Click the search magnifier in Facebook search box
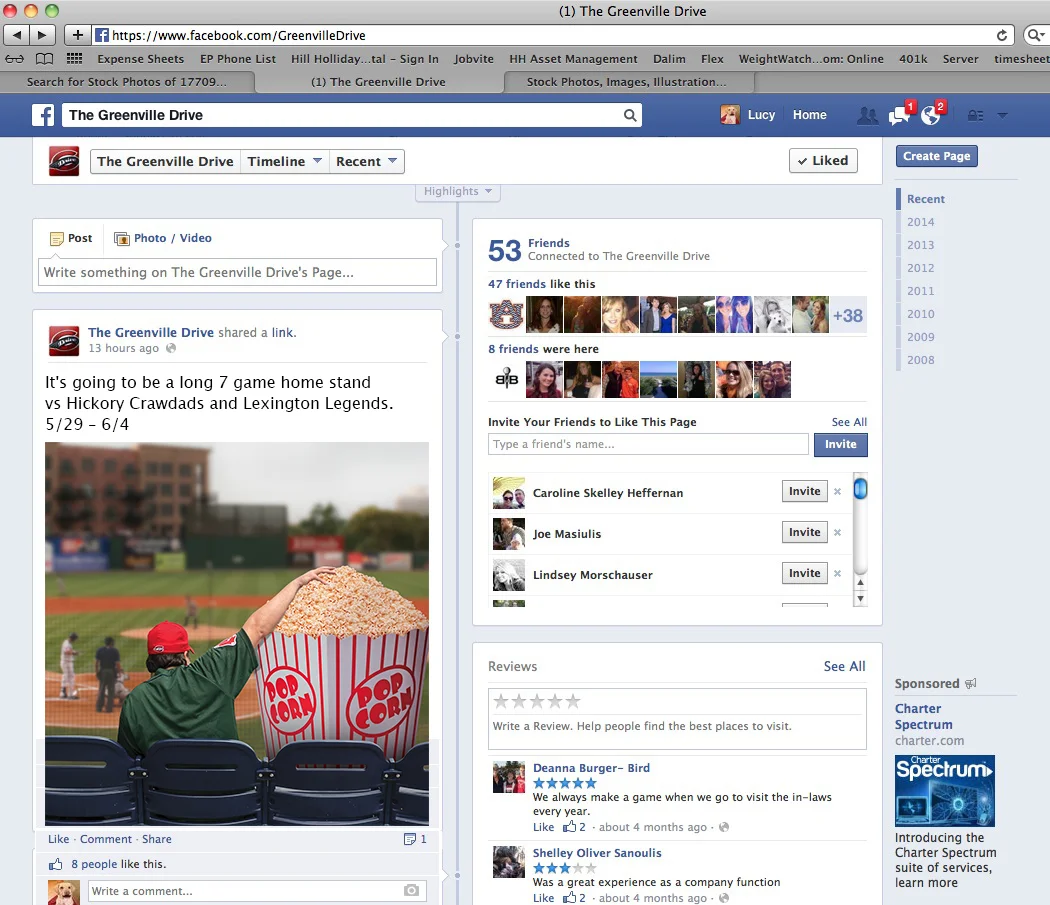Image resolution: width=1050 pixels, height=905 pixels. (630, 115)
